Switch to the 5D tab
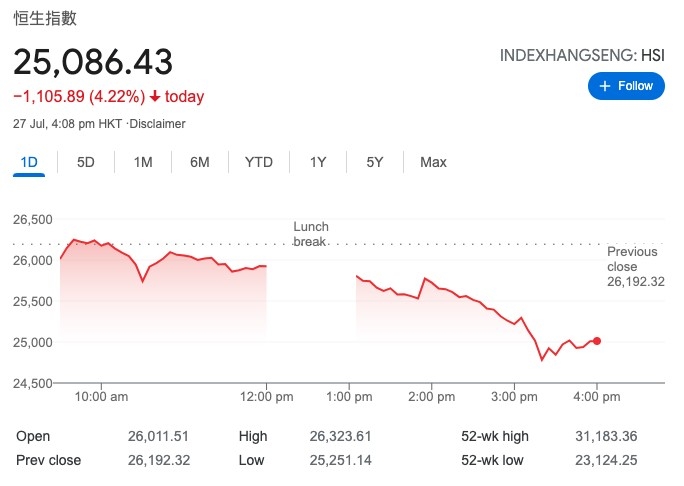 pos(86,162)
